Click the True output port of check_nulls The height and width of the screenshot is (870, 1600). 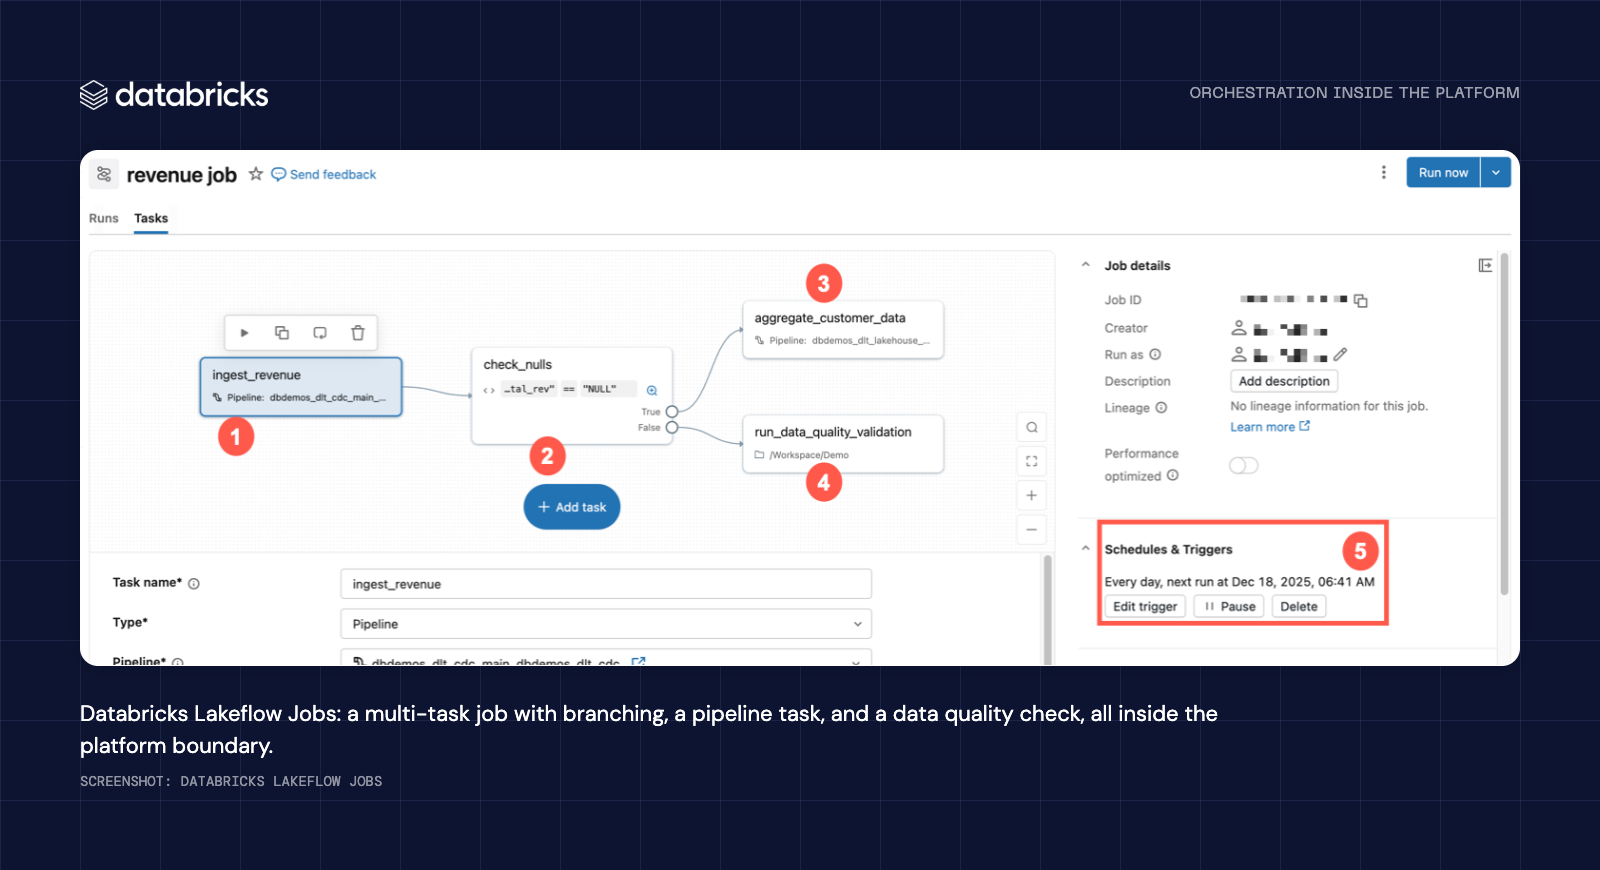coord(672,412)
